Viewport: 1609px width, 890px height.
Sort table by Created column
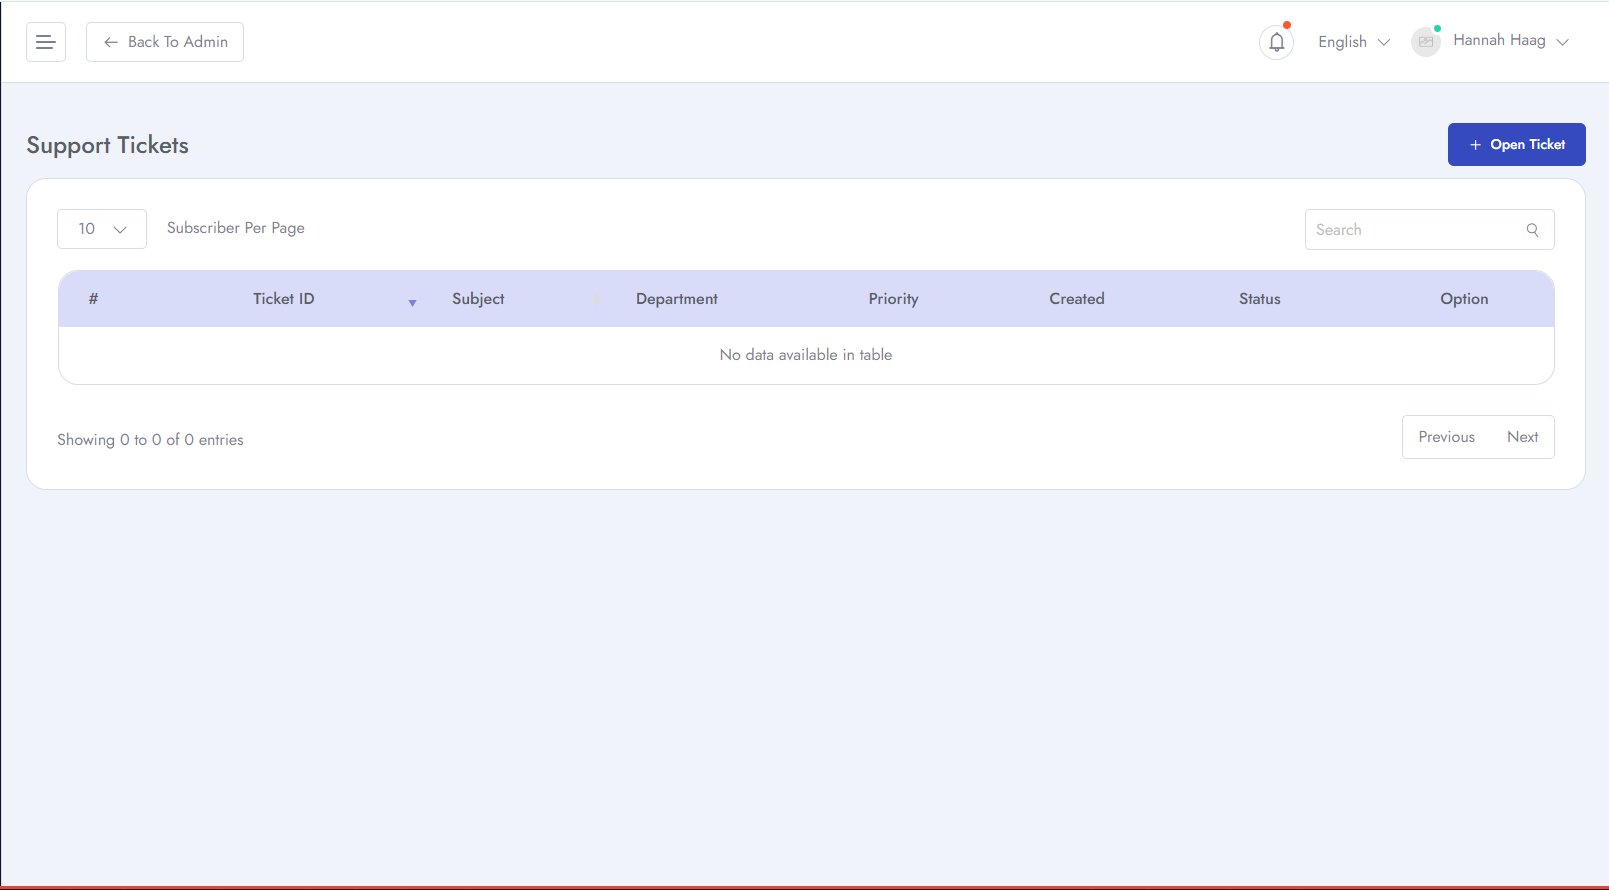tap(1077, 299)
